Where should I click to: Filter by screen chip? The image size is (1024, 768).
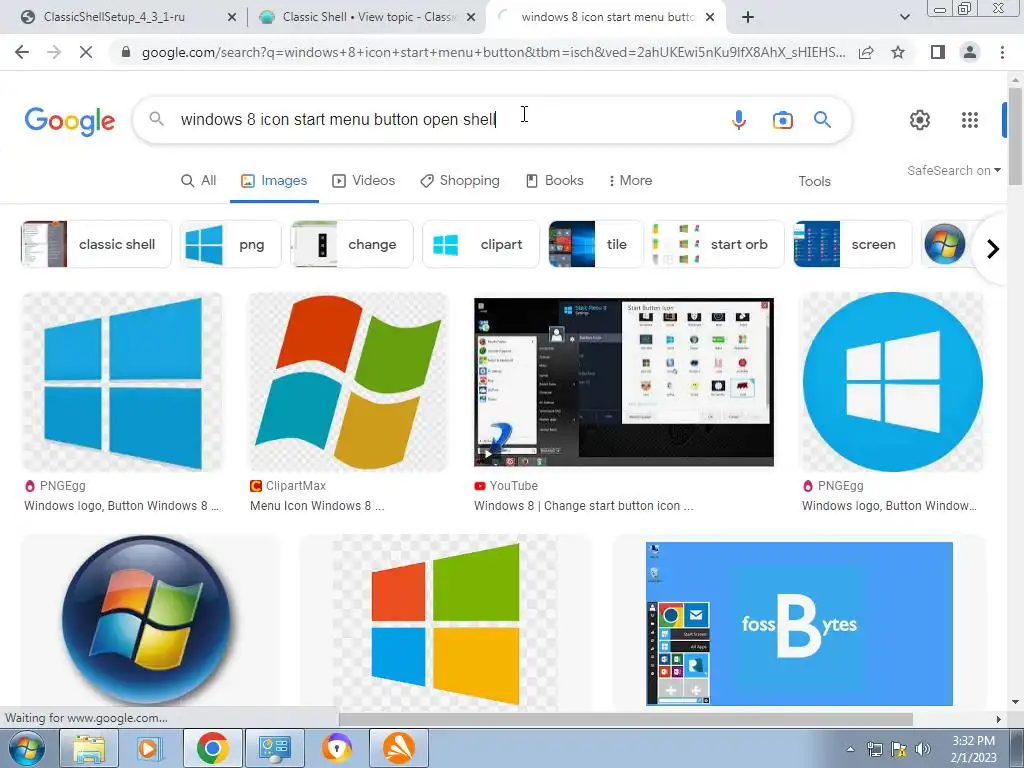click(852, 244)
